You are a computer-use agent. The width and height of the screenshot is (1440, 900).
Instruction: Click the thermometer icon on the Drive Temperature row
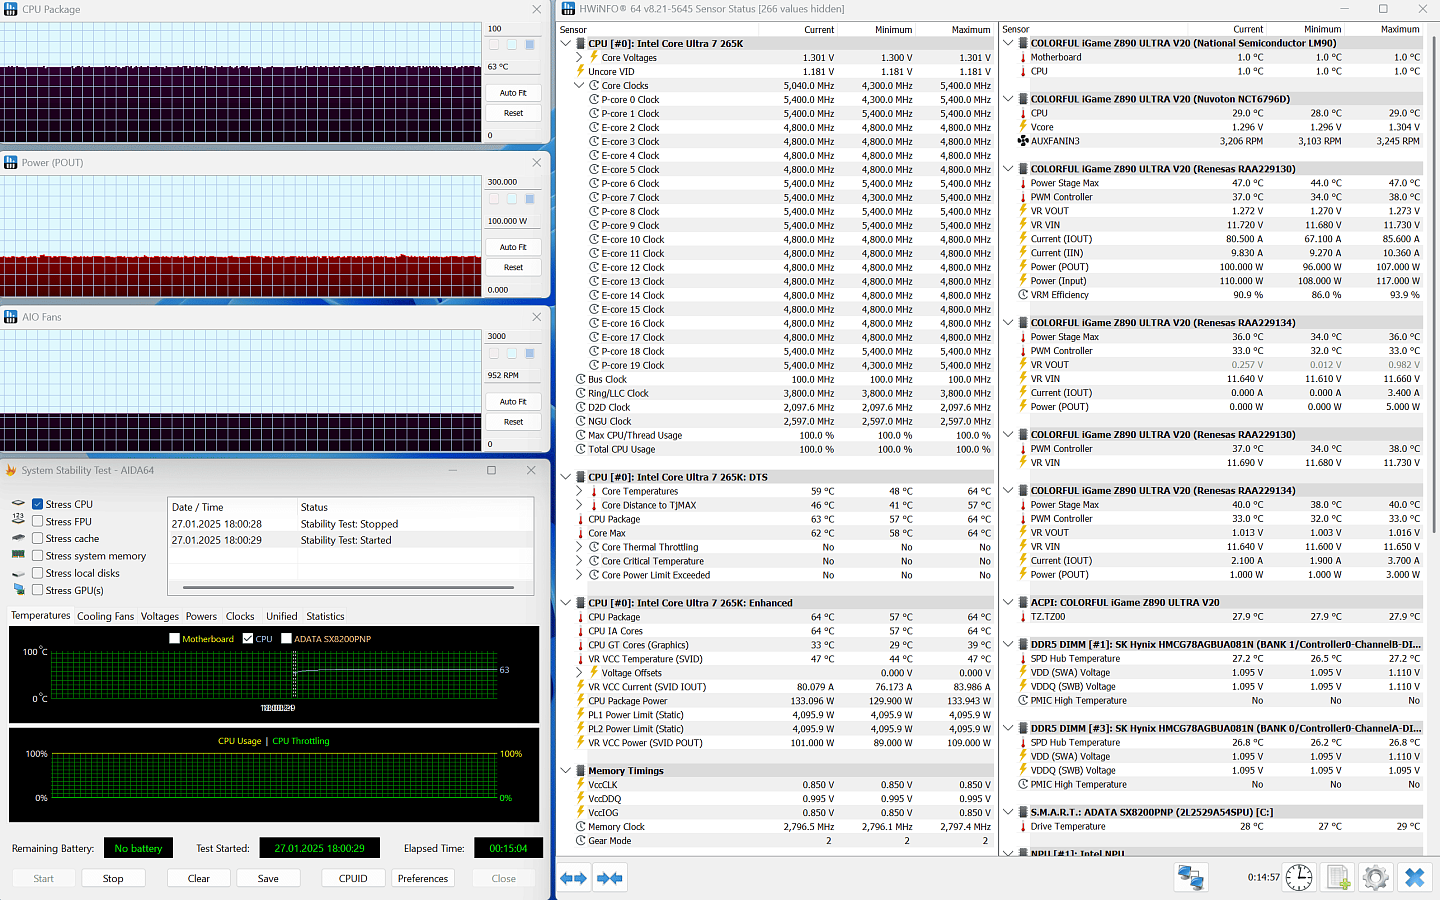click(1023, 827)
